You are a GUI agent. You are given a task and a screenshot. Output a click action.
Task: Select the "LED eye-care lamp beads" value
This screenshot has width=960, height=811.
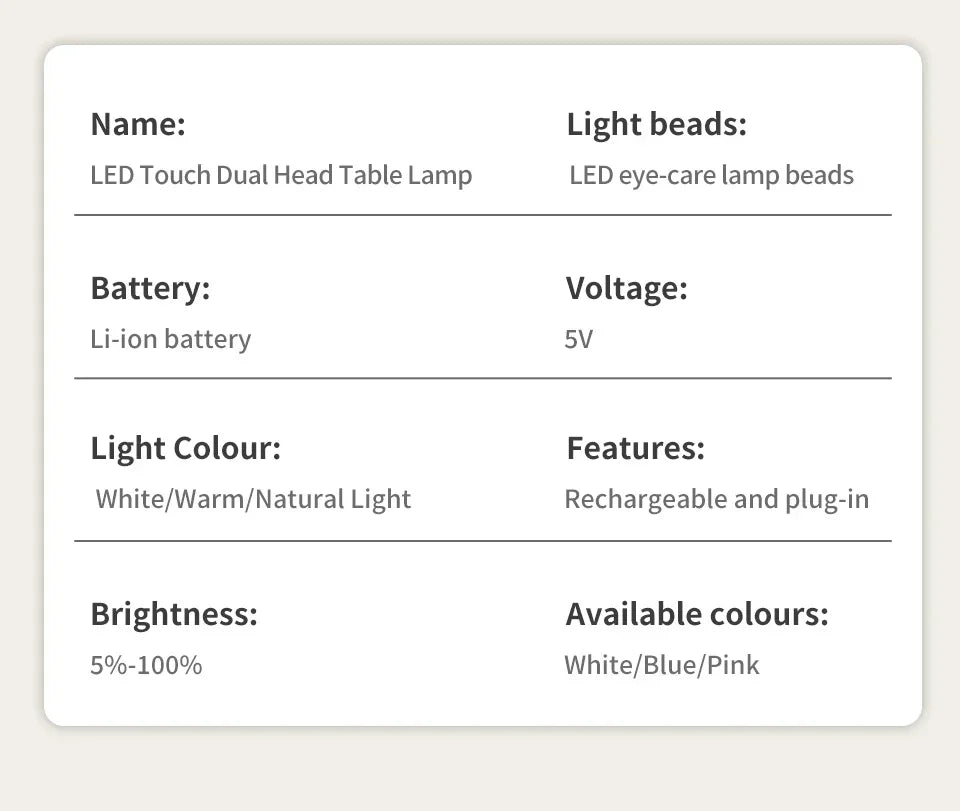click(x=711, y=176)
